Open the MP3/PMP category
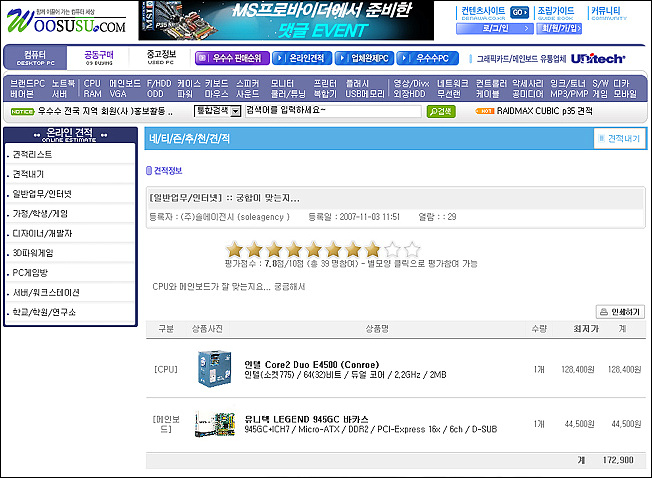This screenshot has height=478, width=652. tap(569, 94)
